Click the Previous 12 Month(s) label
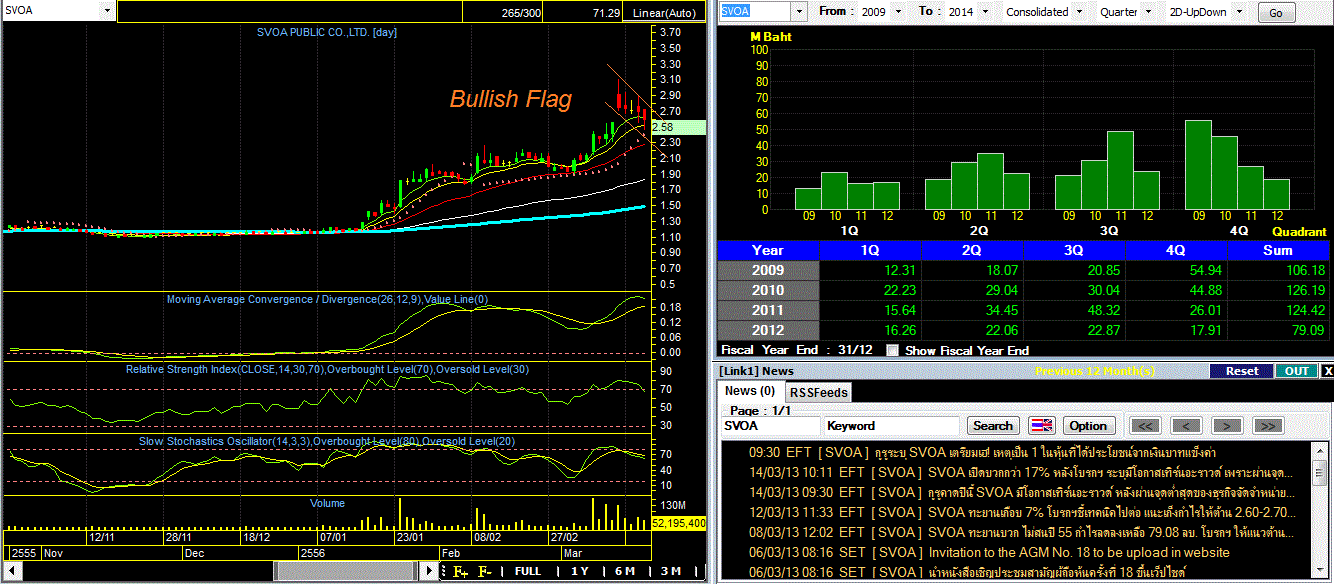Image resolution: width=1334 pixels, height=584 pixels. click(x=1095, y=370)
